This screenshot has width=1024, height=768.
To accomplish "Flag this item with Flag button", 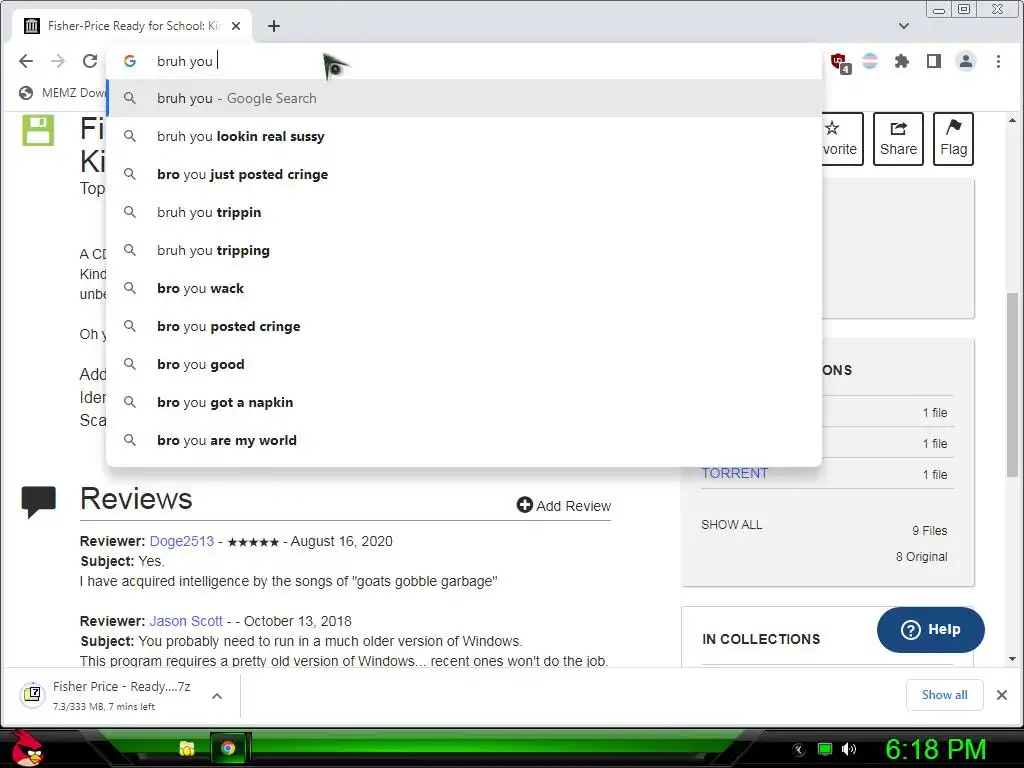I will (953, 138).
